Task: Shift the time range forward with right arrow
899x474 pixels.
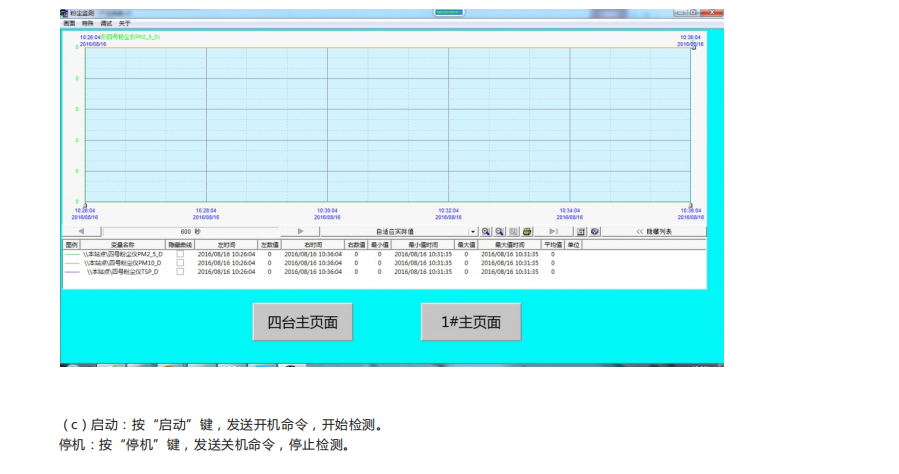Action: tap(300, 232)
